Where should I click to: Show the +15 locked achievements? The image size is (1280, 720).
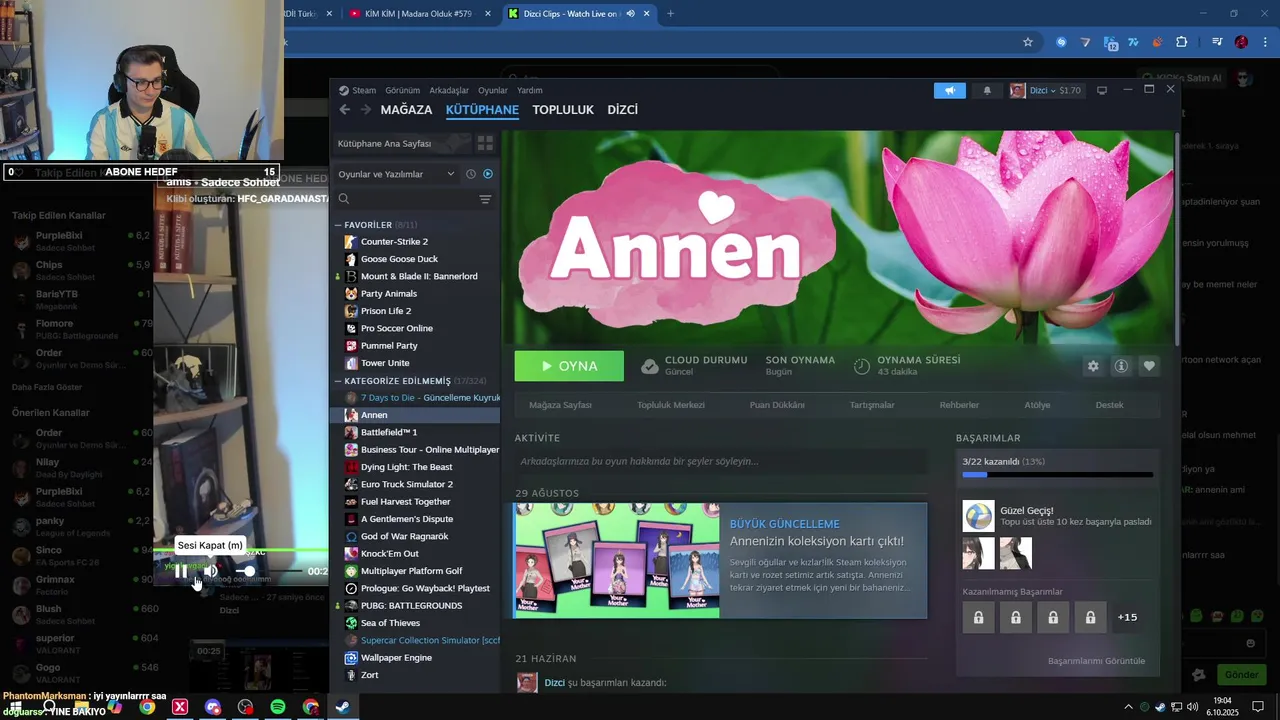pyautogui.click(x=1127, y=617)
